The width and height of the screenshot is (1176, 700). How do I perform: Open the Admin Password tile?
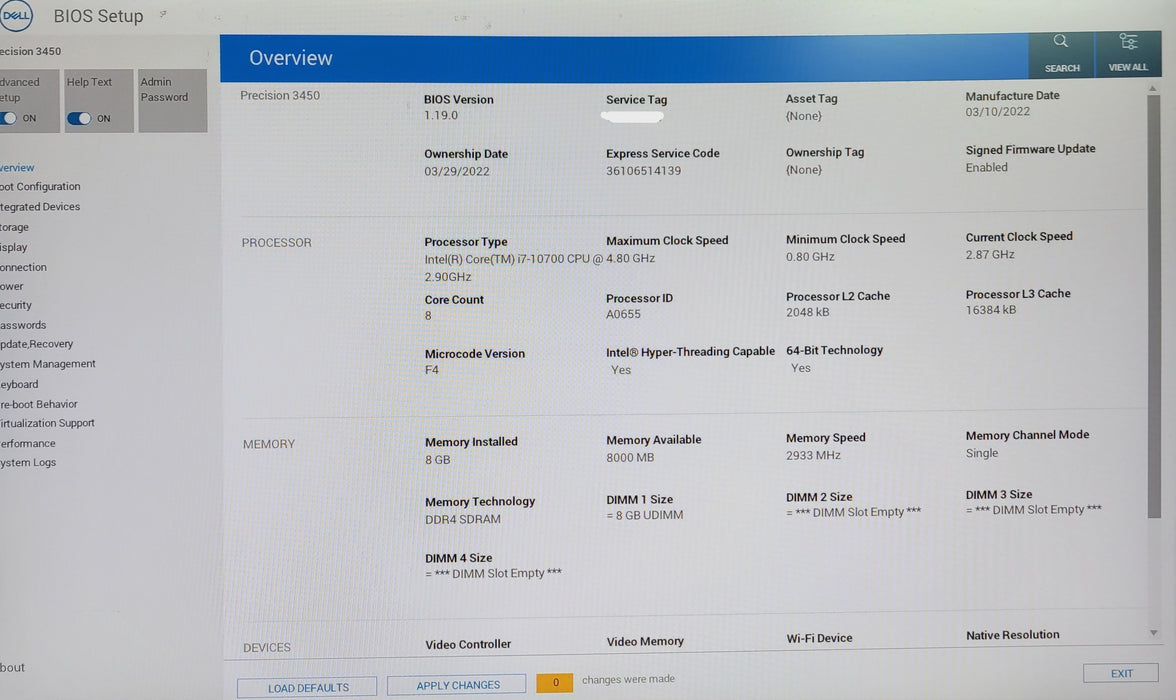172,101
